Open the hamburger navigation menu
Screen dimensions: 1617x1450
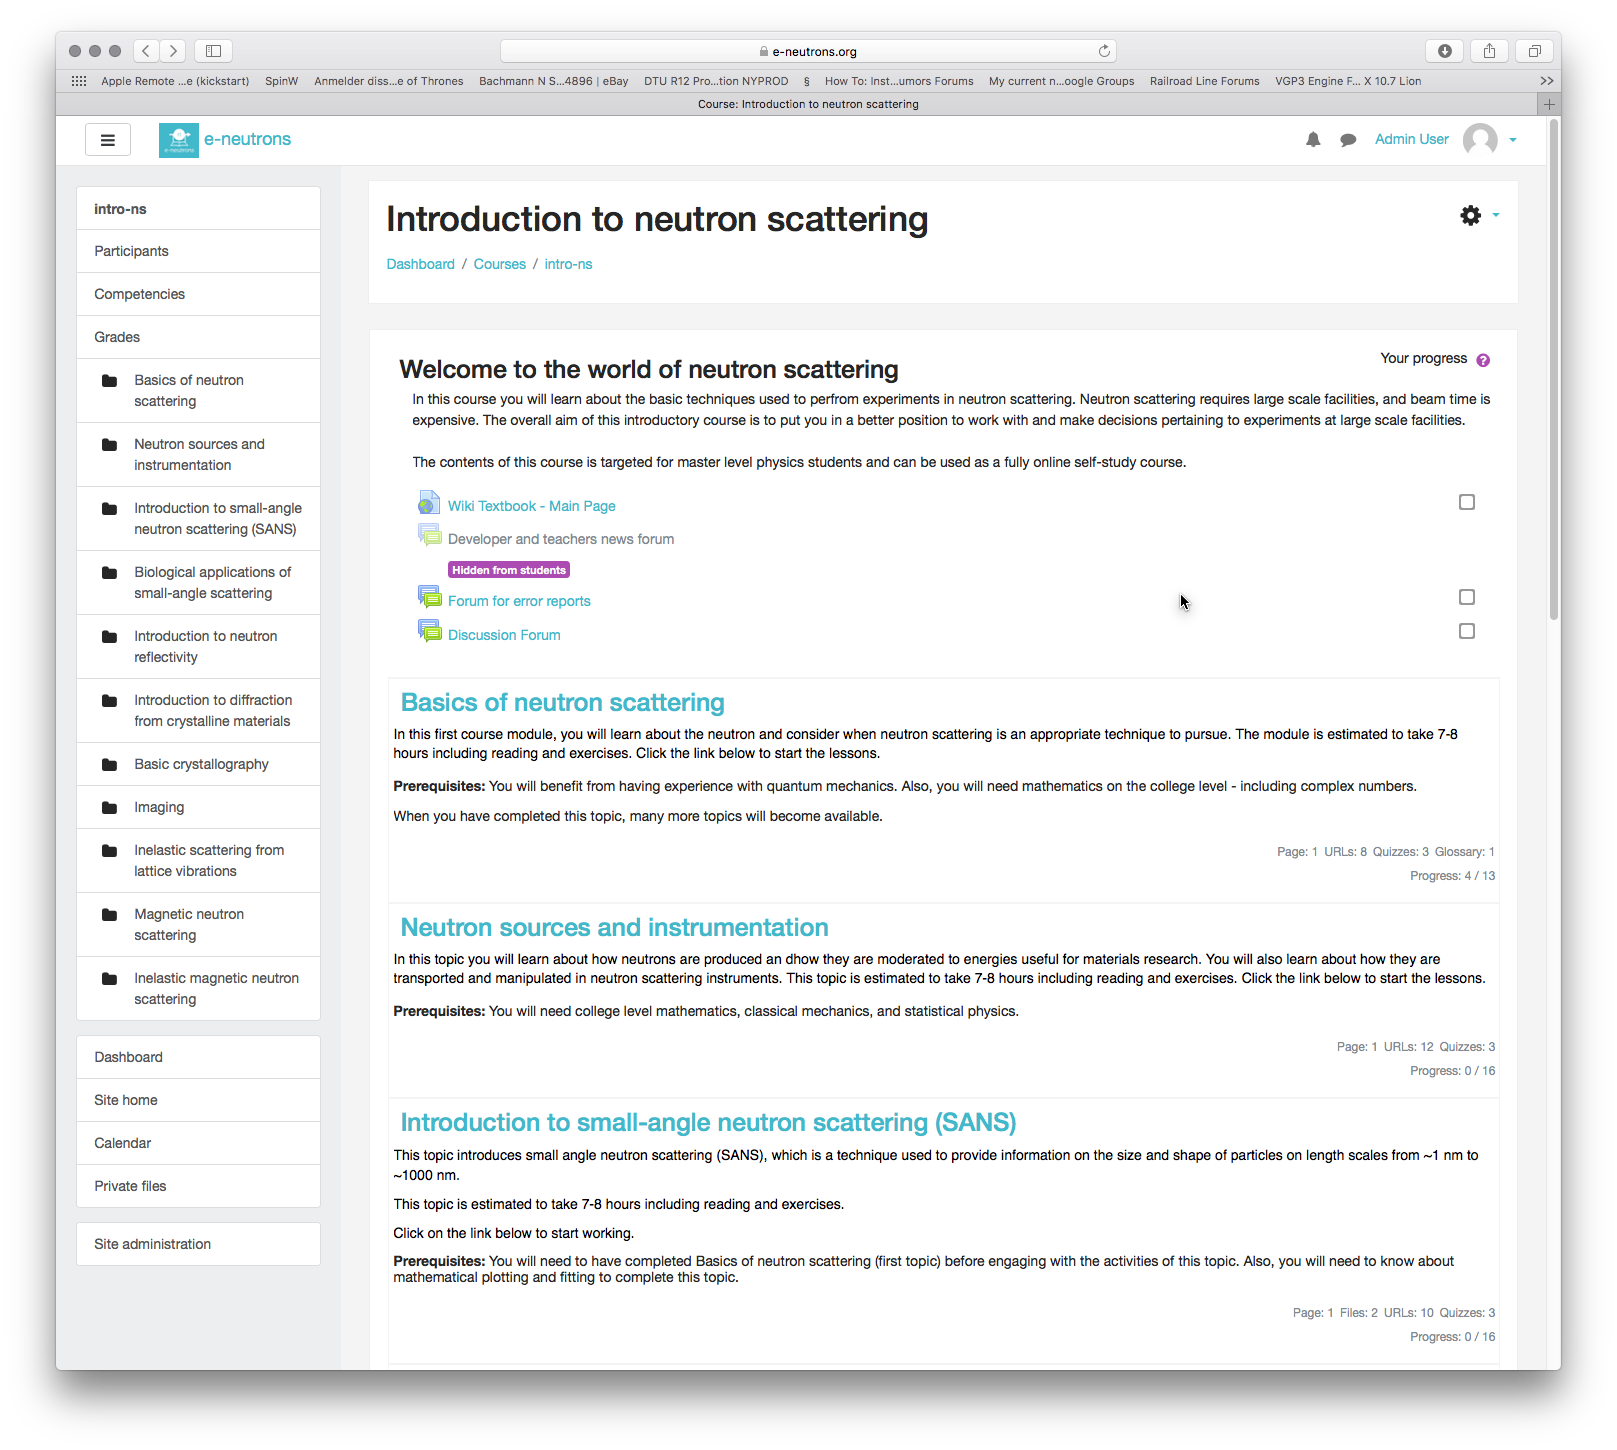point(107,139)
